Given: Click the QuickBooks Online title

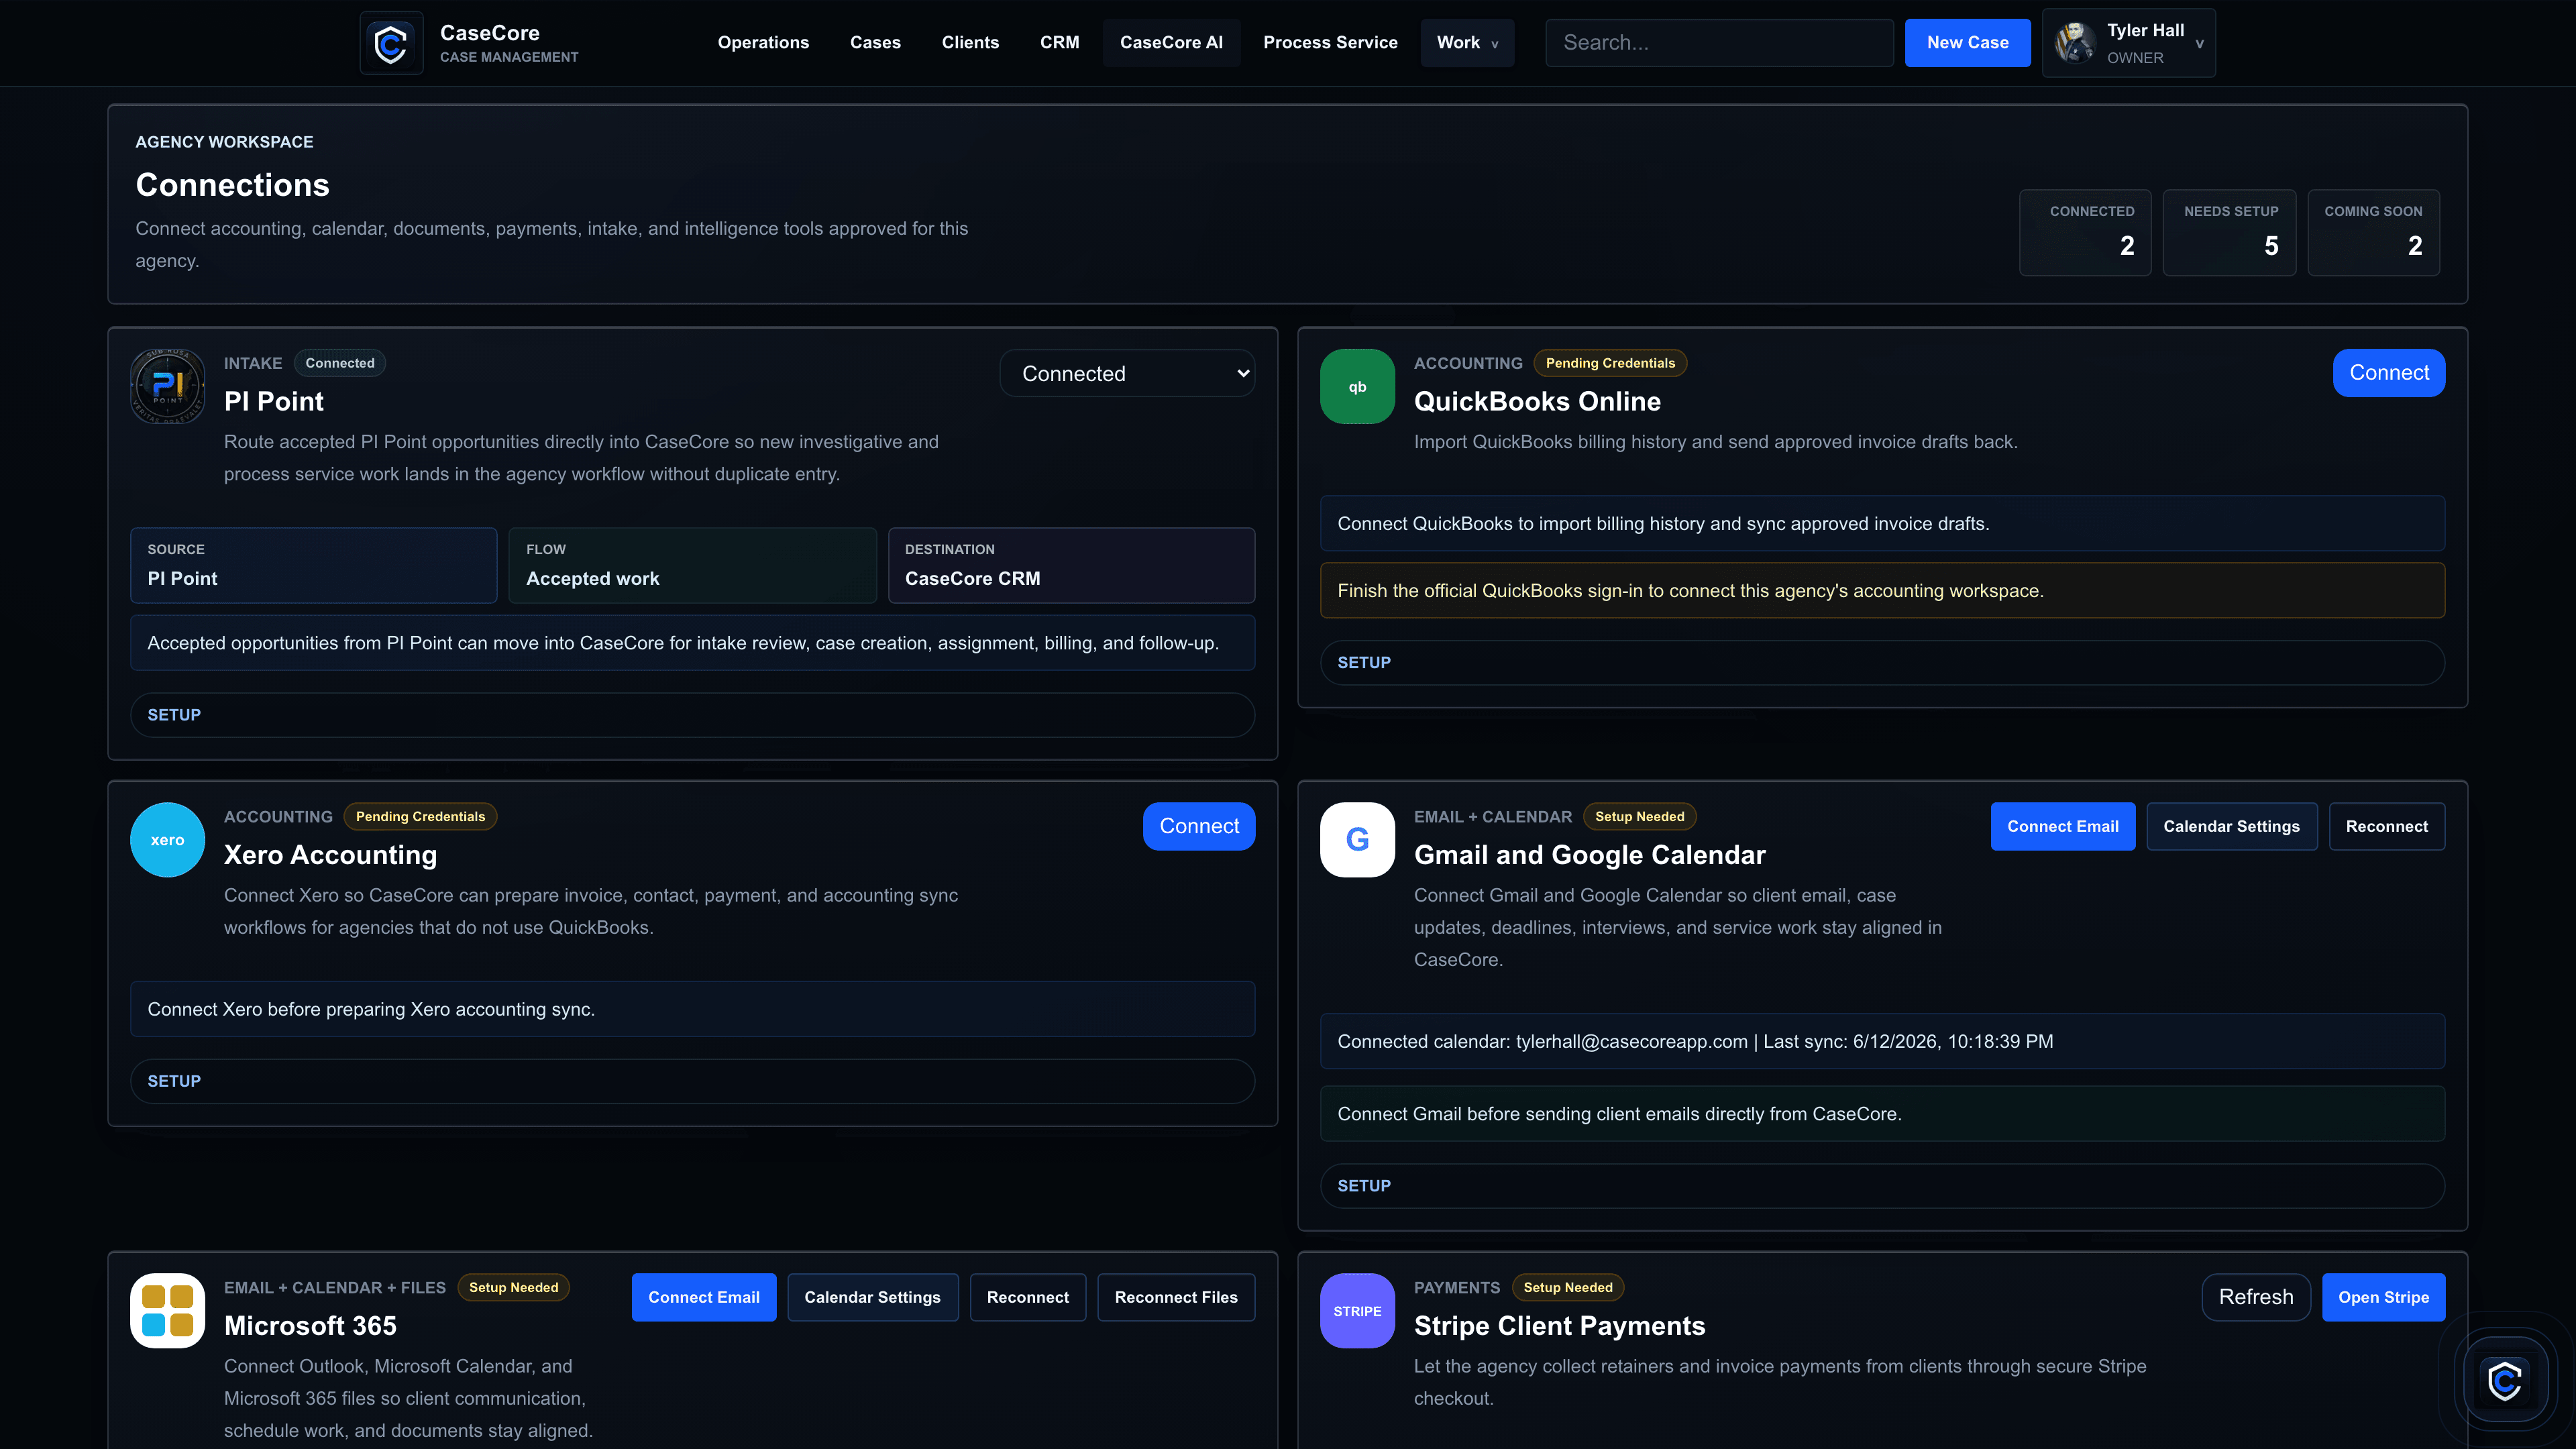Looking at the screenshot, I should click(1537, 402).
